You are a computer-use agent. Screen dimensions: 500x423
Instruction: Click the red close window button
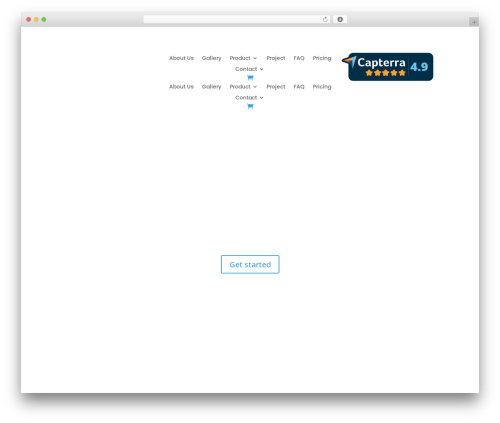(29, 20)
